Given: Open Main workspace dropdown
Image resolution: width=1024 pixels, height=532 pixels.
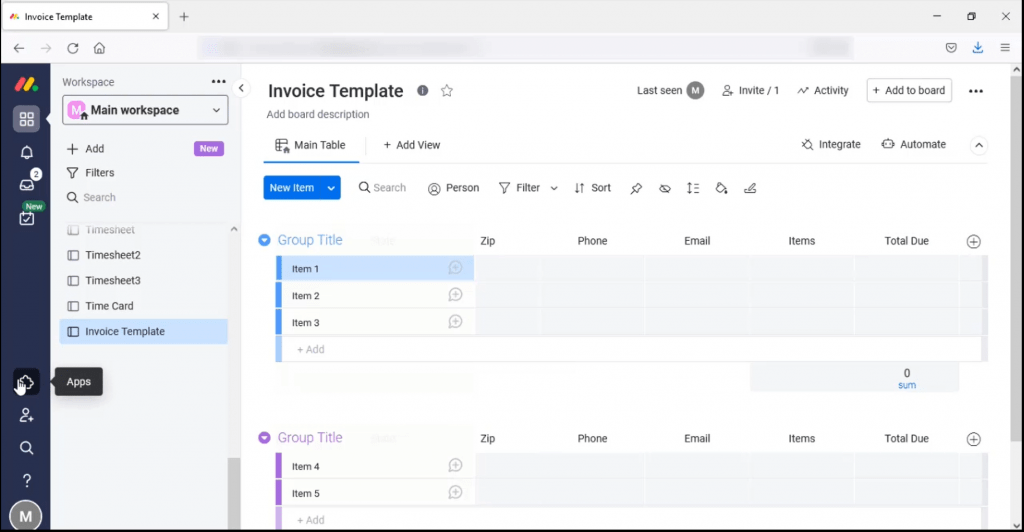Looking at the screenshot, I should coord(145,110).
